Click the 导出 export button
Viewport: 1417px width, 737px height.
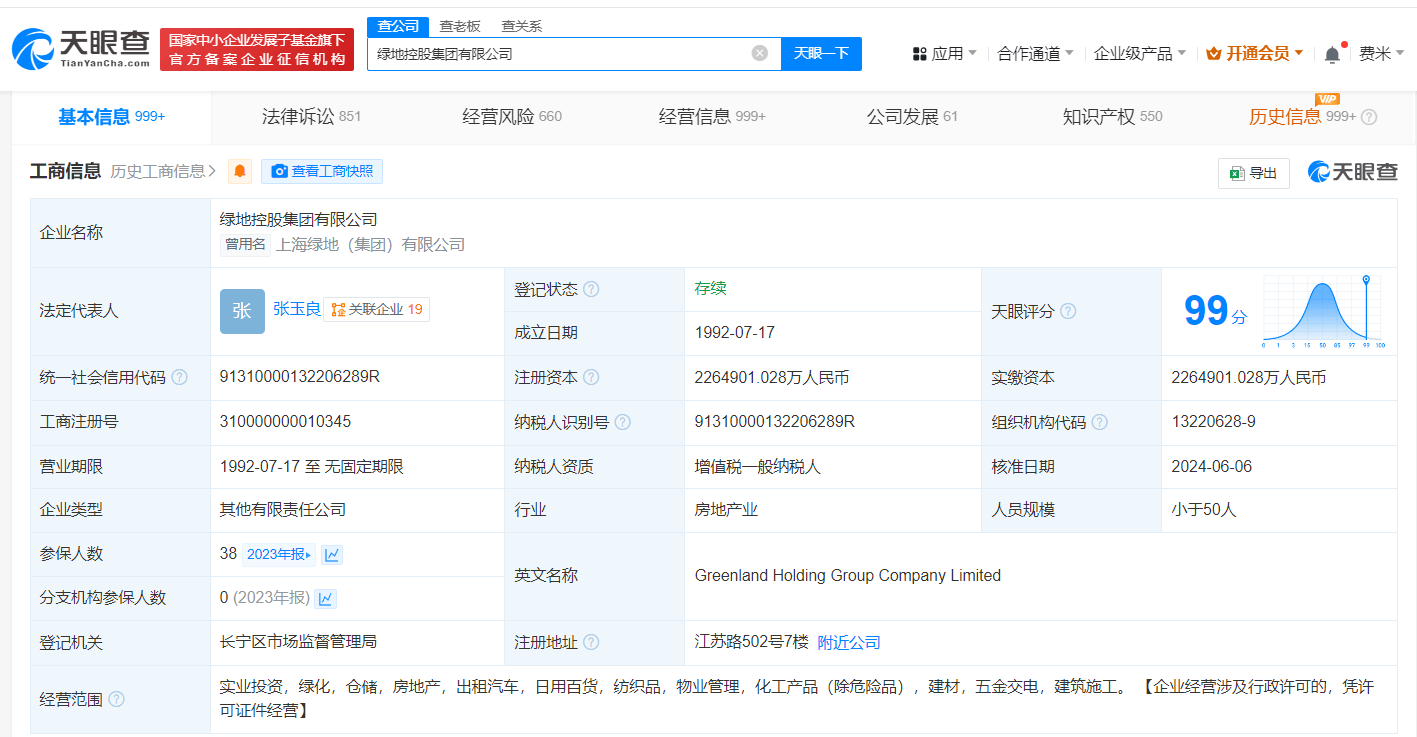(1254, 173)
